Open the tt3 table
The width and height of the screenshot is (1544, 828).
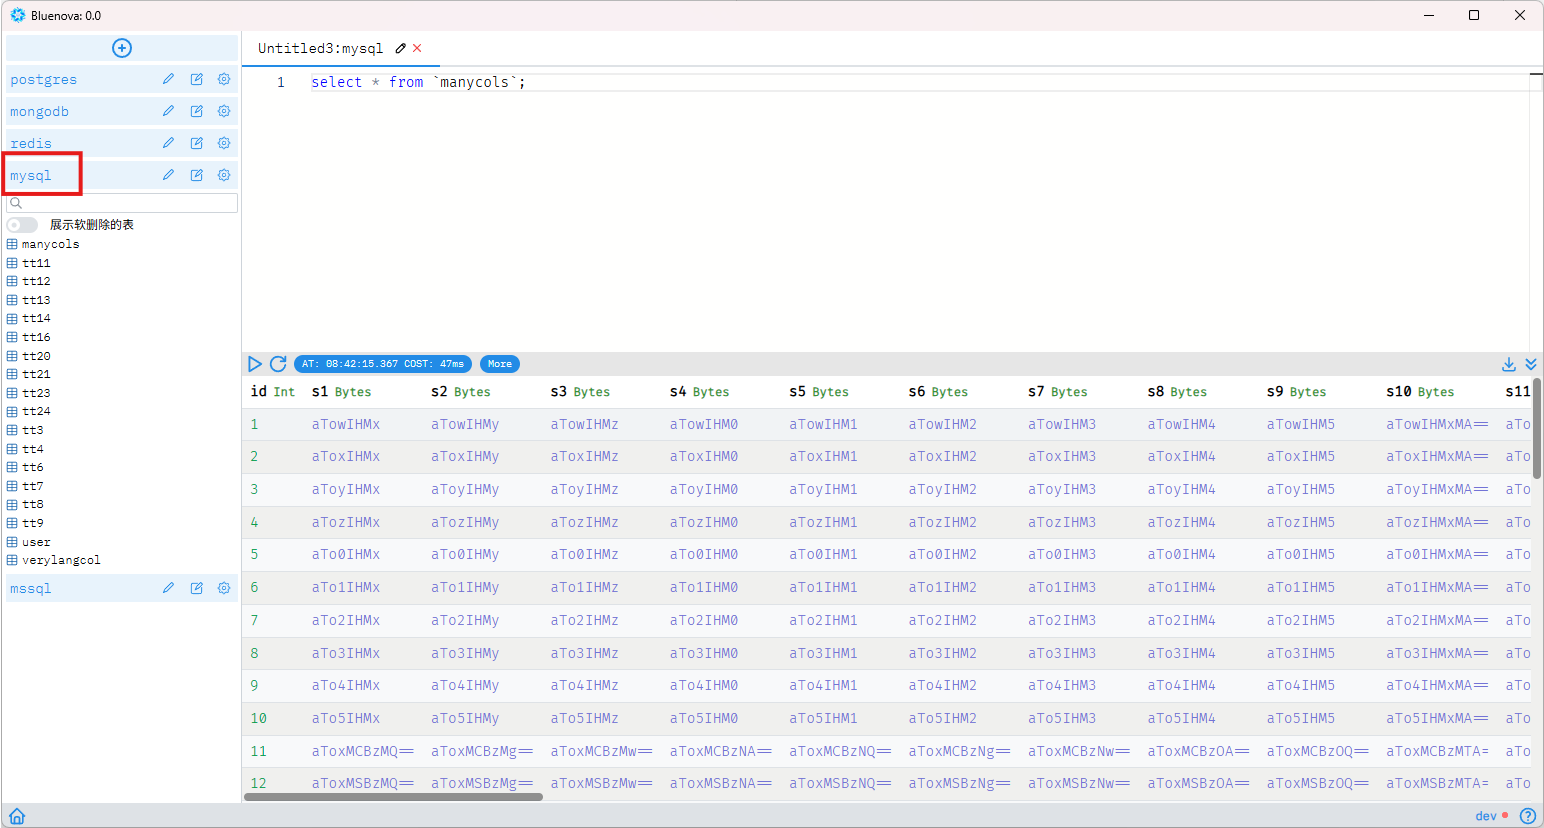pos(25,430)
